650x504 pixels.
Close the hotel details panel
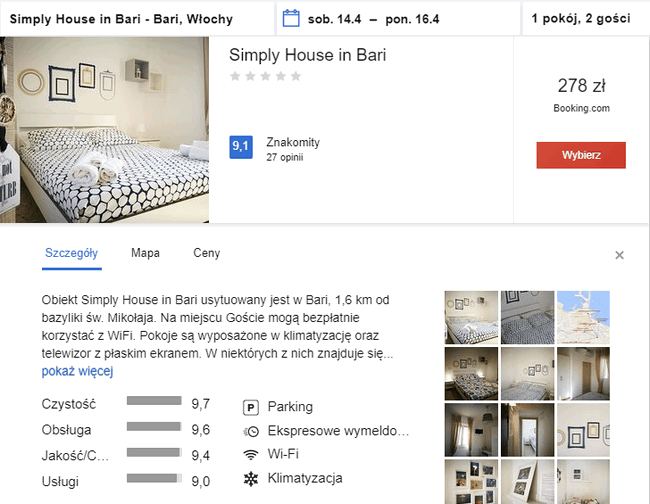(619, 255)
